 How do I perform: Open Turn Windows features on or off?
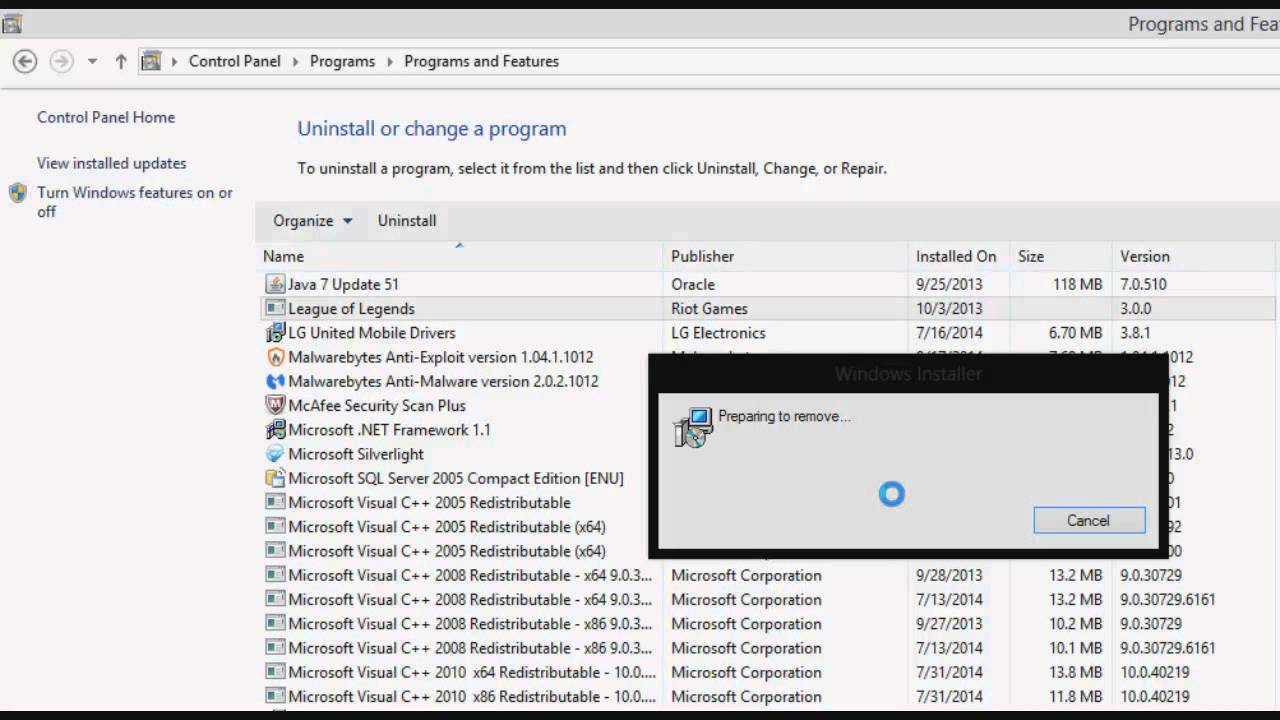(x=135, y=202)
